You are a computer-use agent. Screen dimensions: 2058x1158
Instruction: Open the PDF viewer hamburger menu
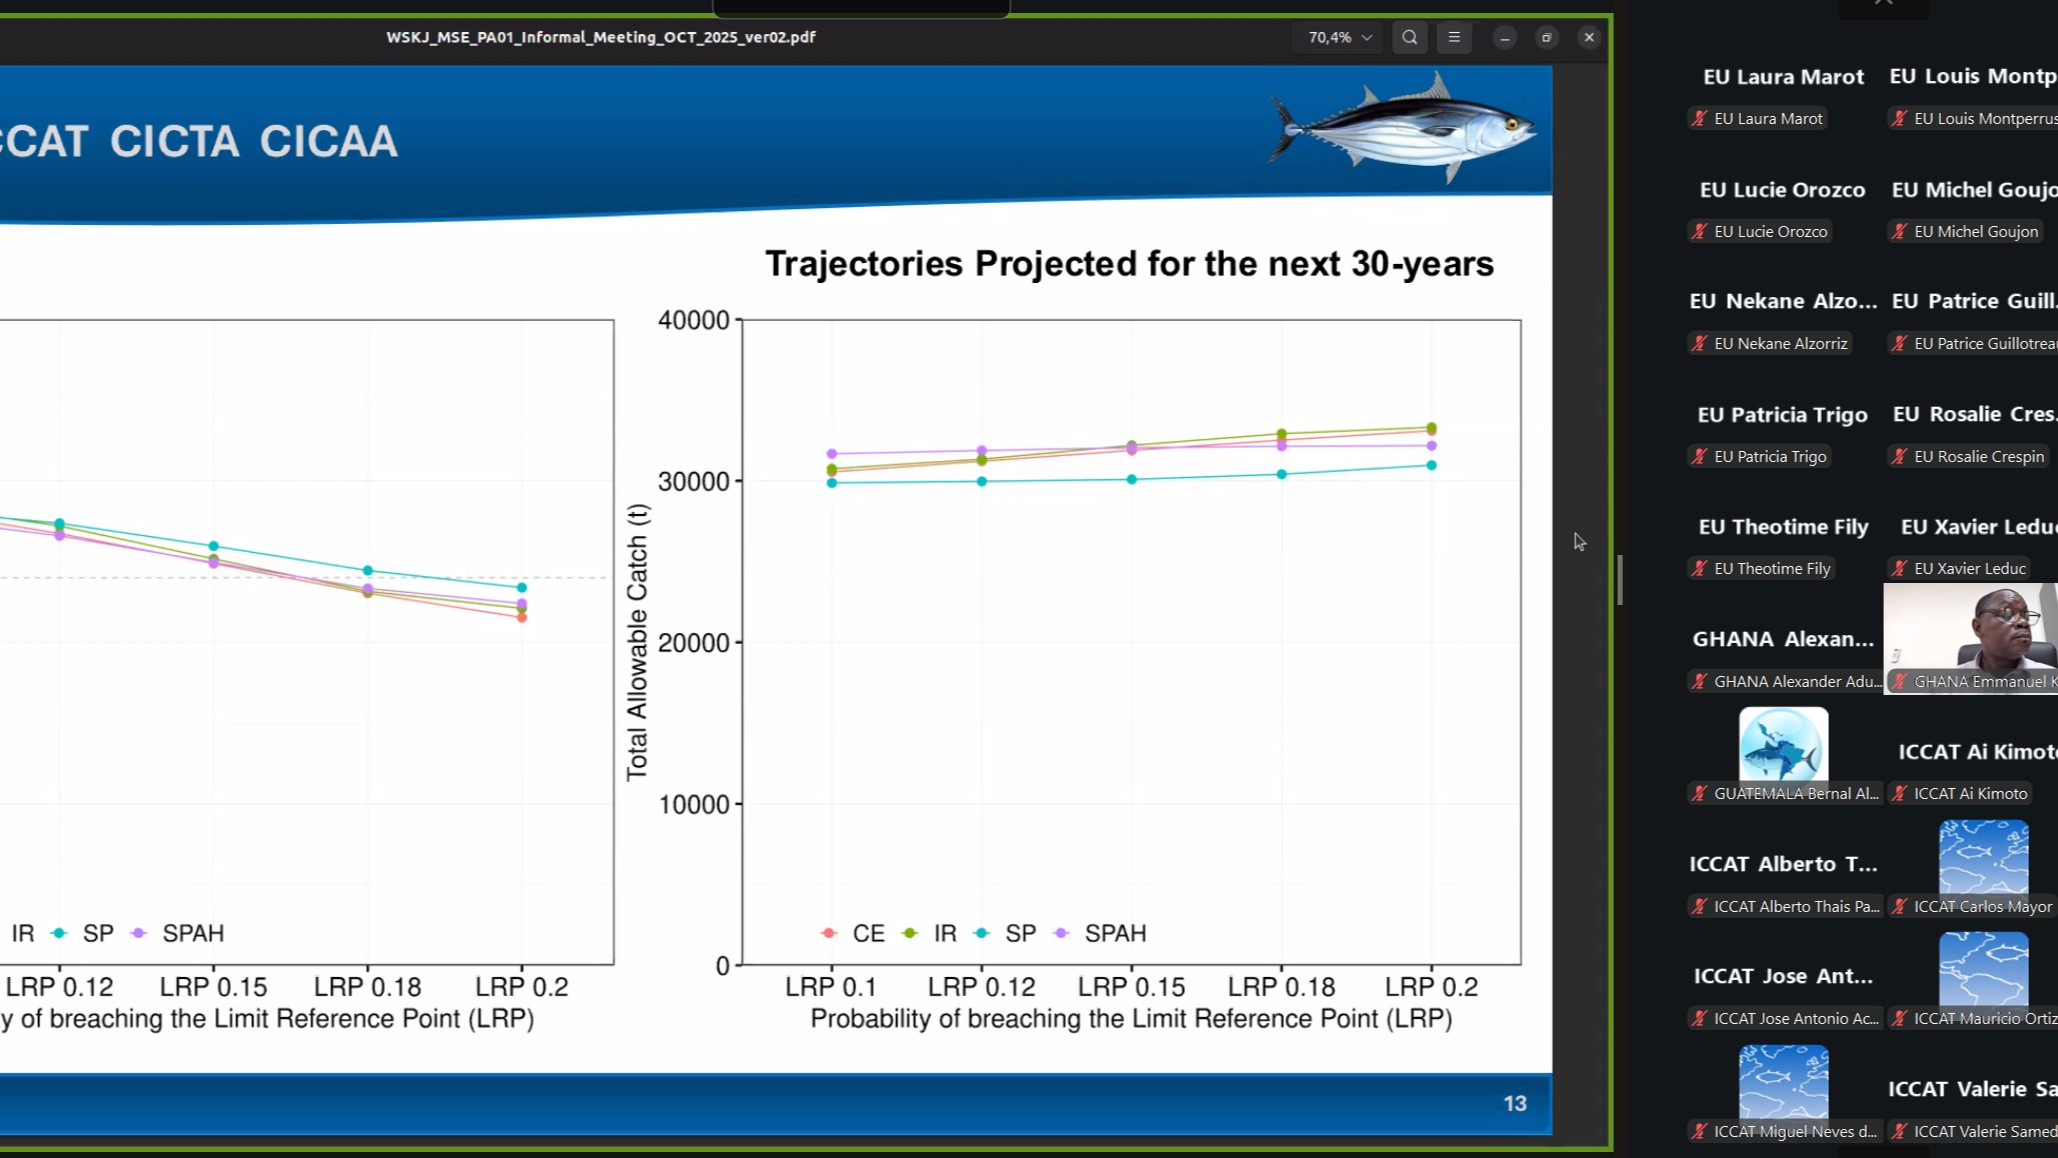pos(1454,38)
